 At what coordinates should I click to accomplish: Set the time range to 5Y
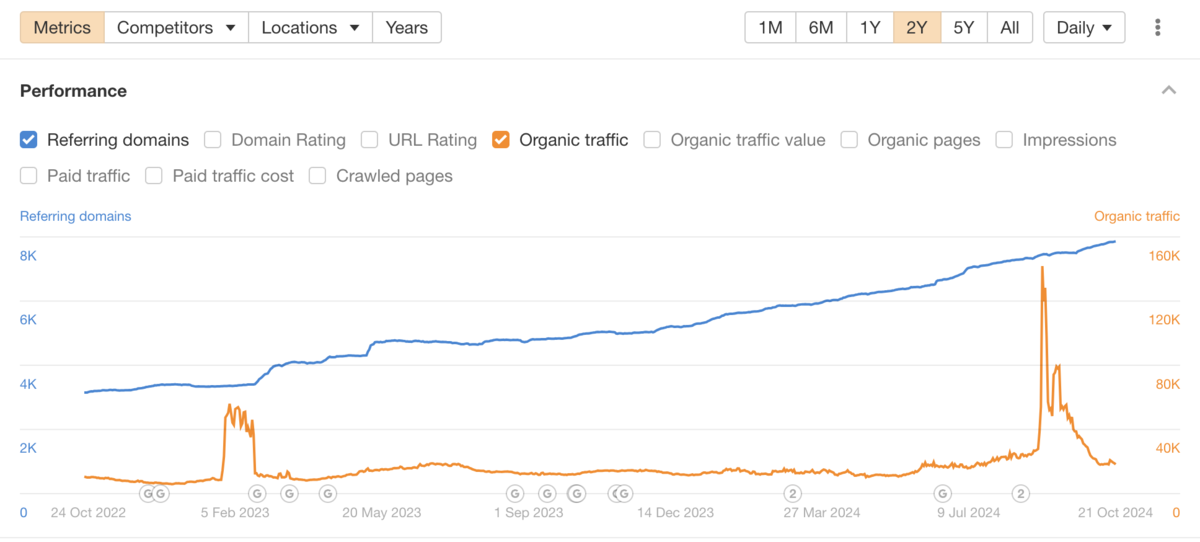[963, 28]
